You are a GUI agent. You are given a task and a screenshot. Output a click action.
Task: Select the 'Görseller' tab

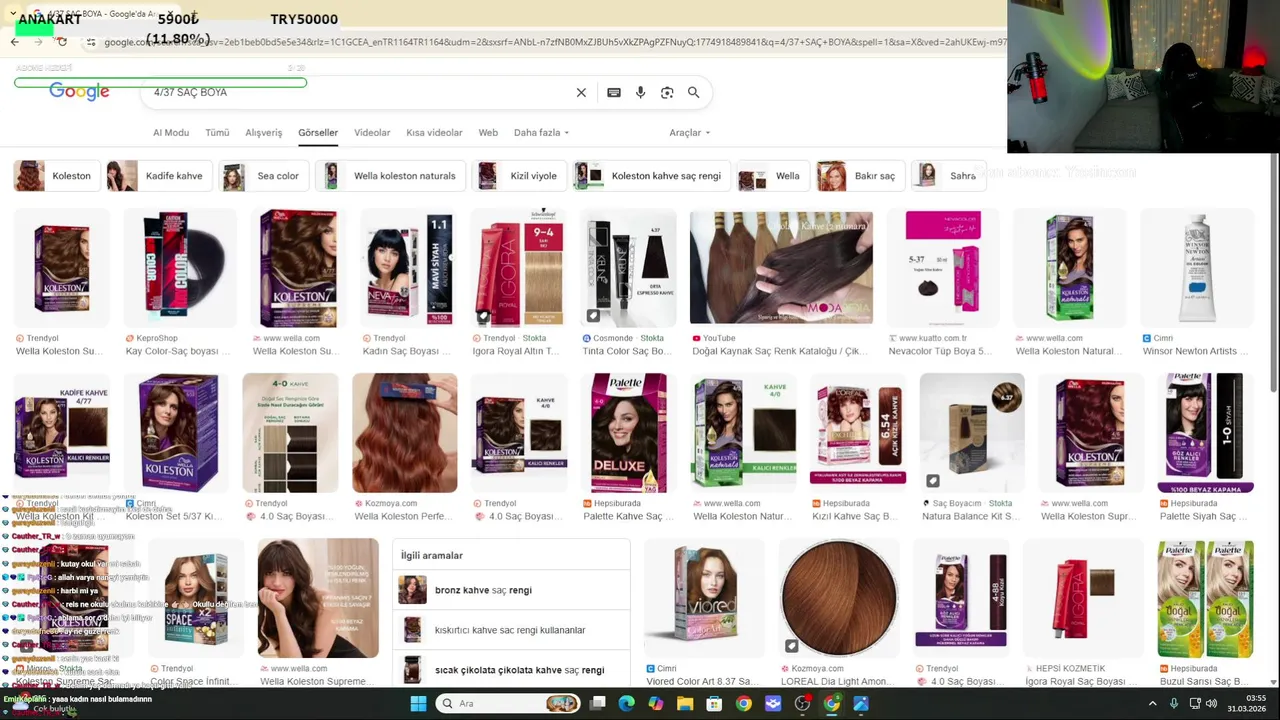click(318, 132)
